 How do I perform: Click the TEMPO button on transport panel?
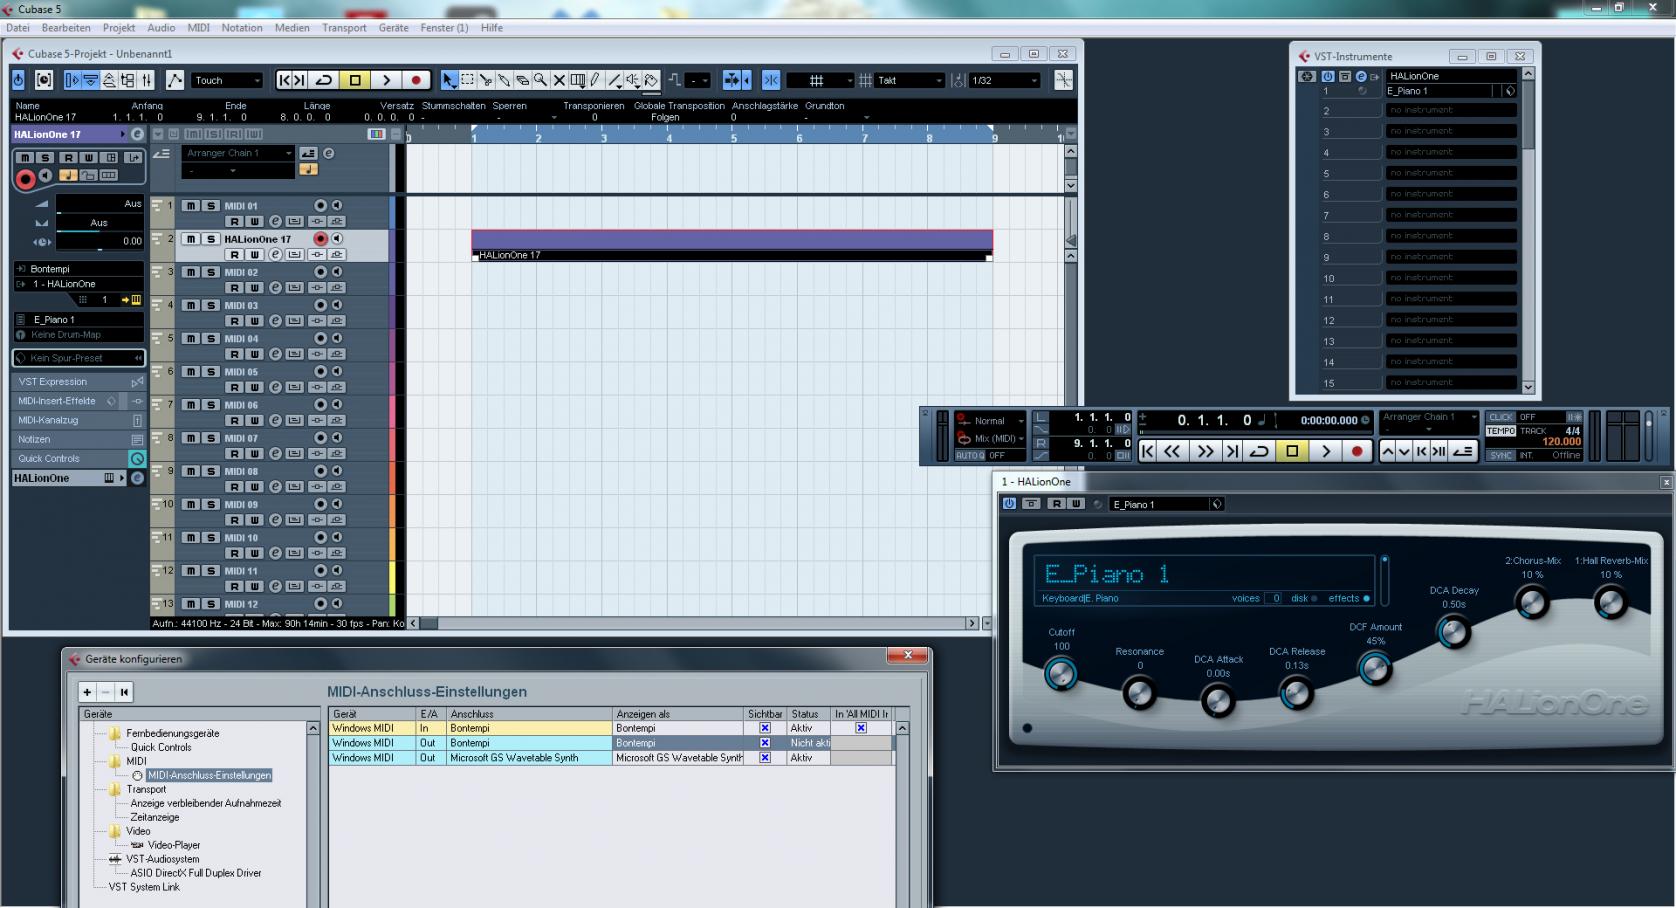pos(1501,431)
